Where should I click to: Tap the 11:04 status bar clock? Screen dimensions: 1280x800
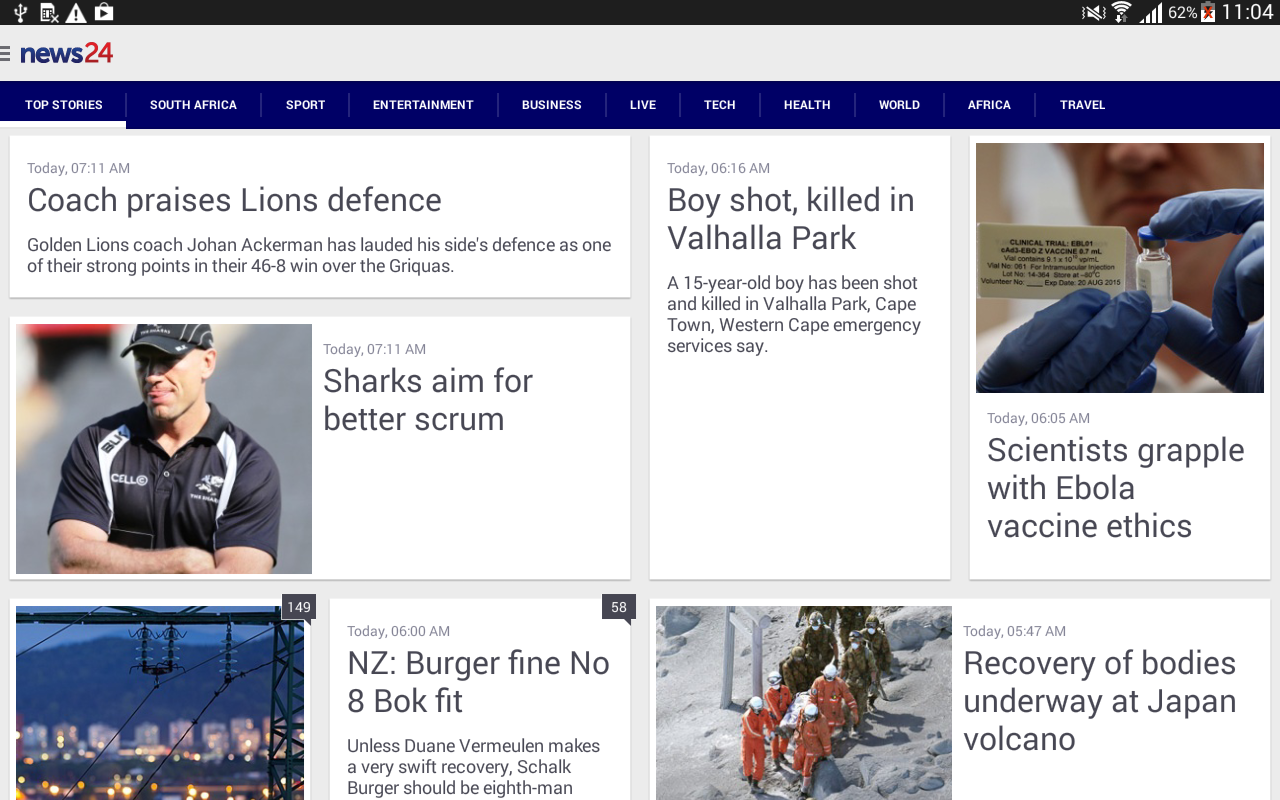(x=1247, y=12)
